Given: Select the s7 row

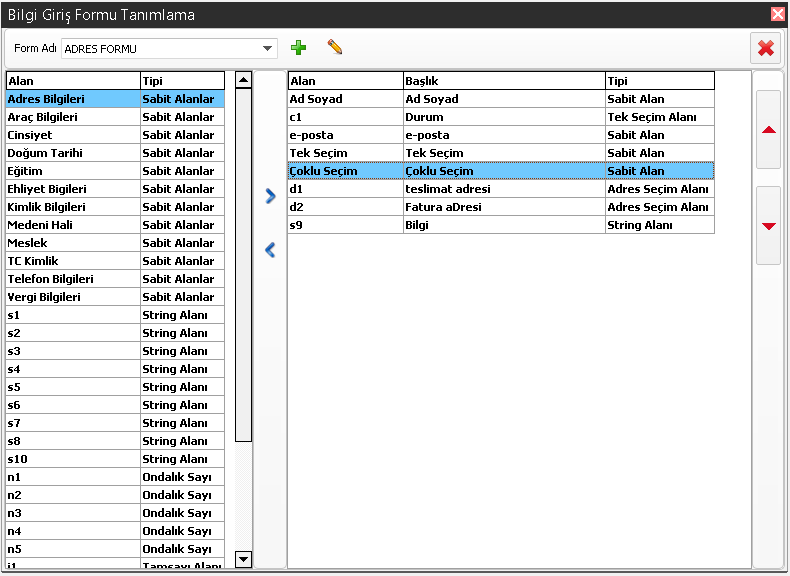Looking at the screenshot, I should coord(115,423).
